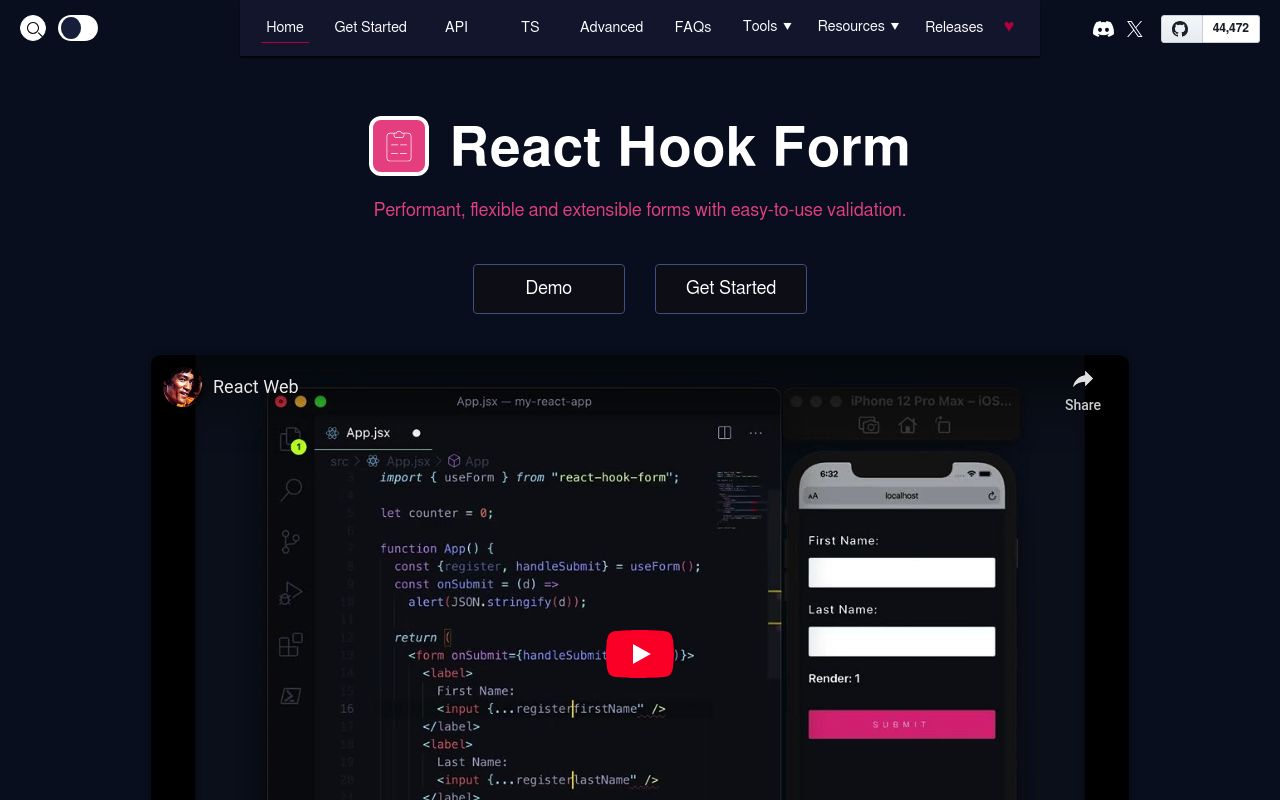
Task: Open the Tools dropdown menu
Action: point(766,27)
